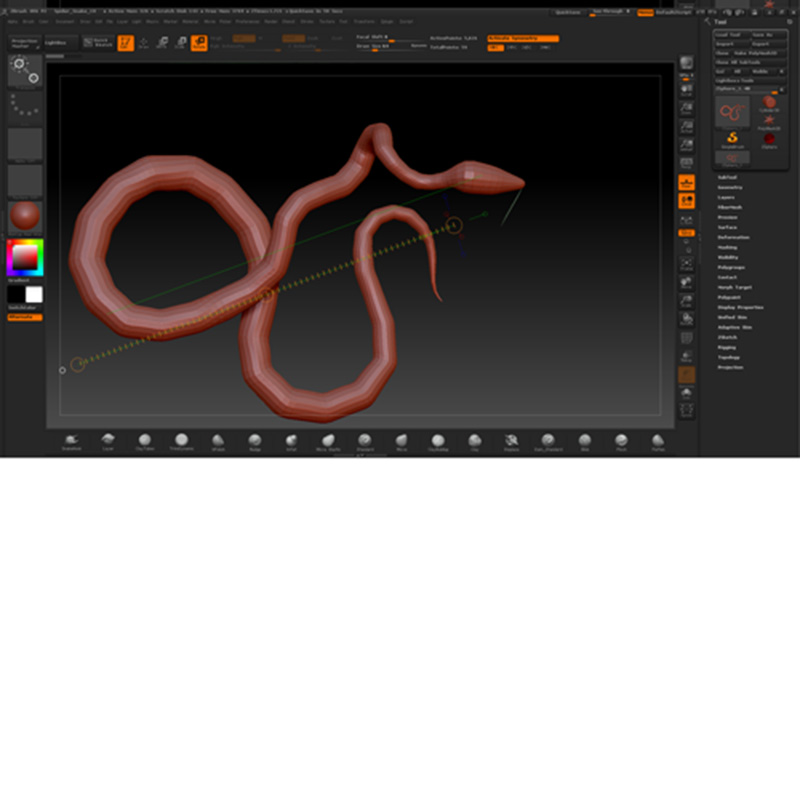The height and width of the screenshot is (800, 800).
Task: Choose the Dam_Standard brush
Action: (548, 442)
